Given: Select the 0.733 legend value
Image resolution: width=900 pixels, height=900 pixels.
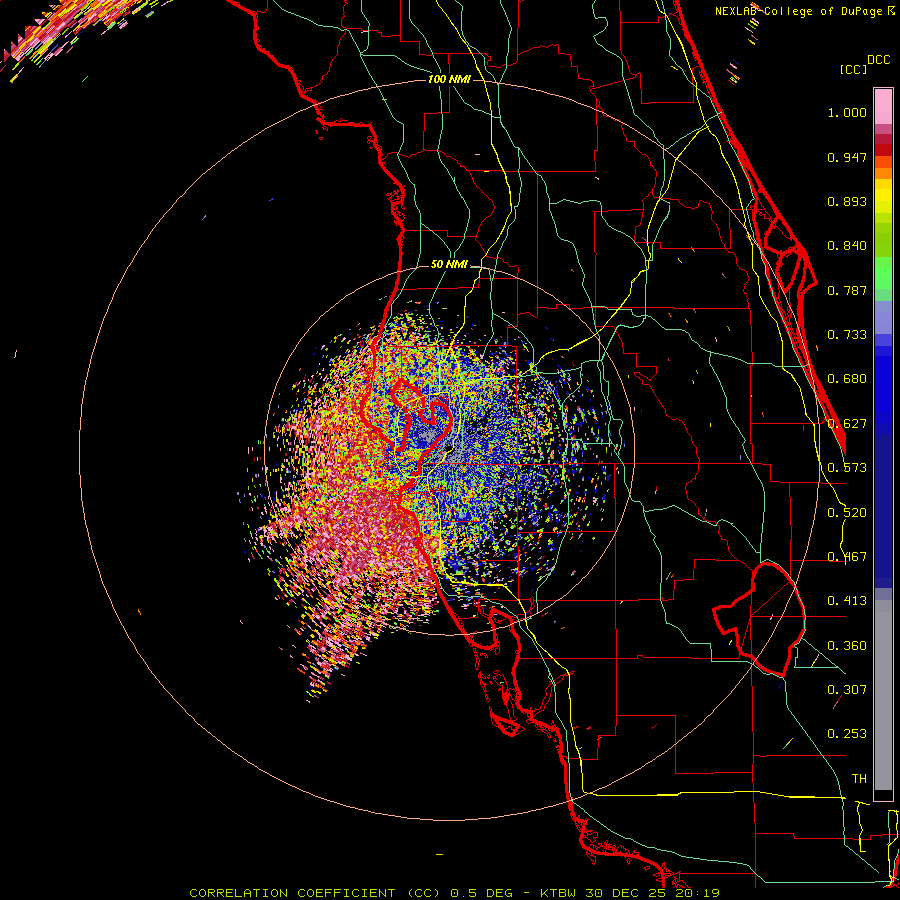Looking at the screenshot, I should point(847,335).
